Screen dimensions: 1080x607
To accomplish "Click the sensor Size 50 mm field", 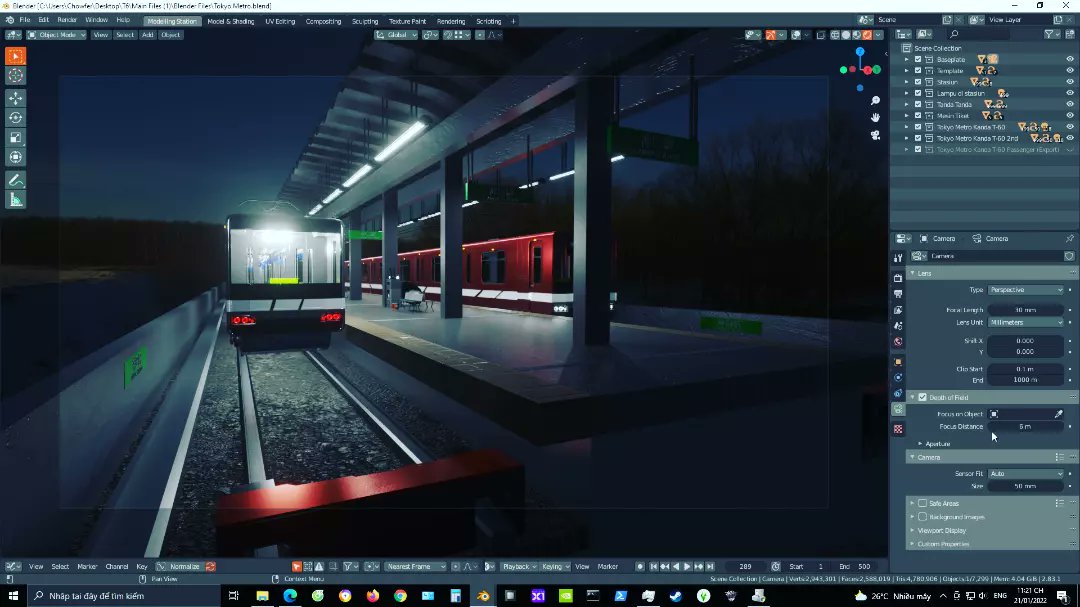I will (1026, 486).
